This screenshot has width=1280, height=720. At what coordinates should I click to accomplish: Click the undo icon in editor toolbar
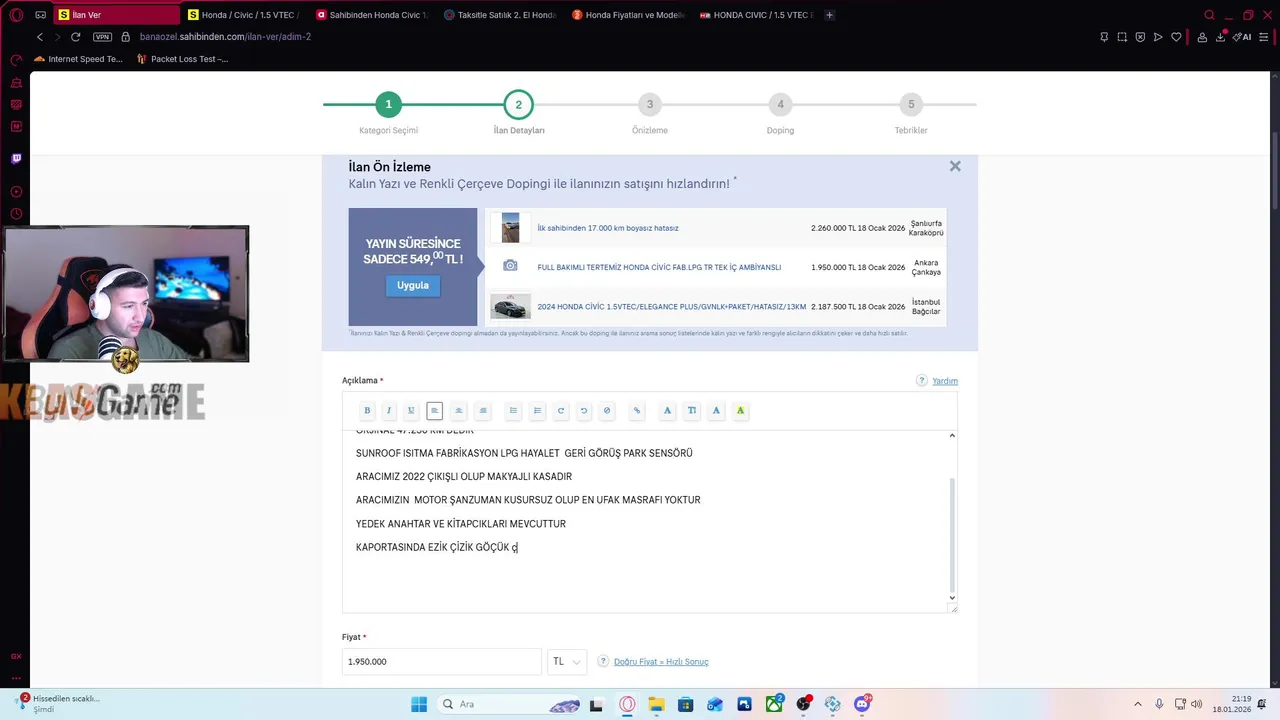coord(584,411)
